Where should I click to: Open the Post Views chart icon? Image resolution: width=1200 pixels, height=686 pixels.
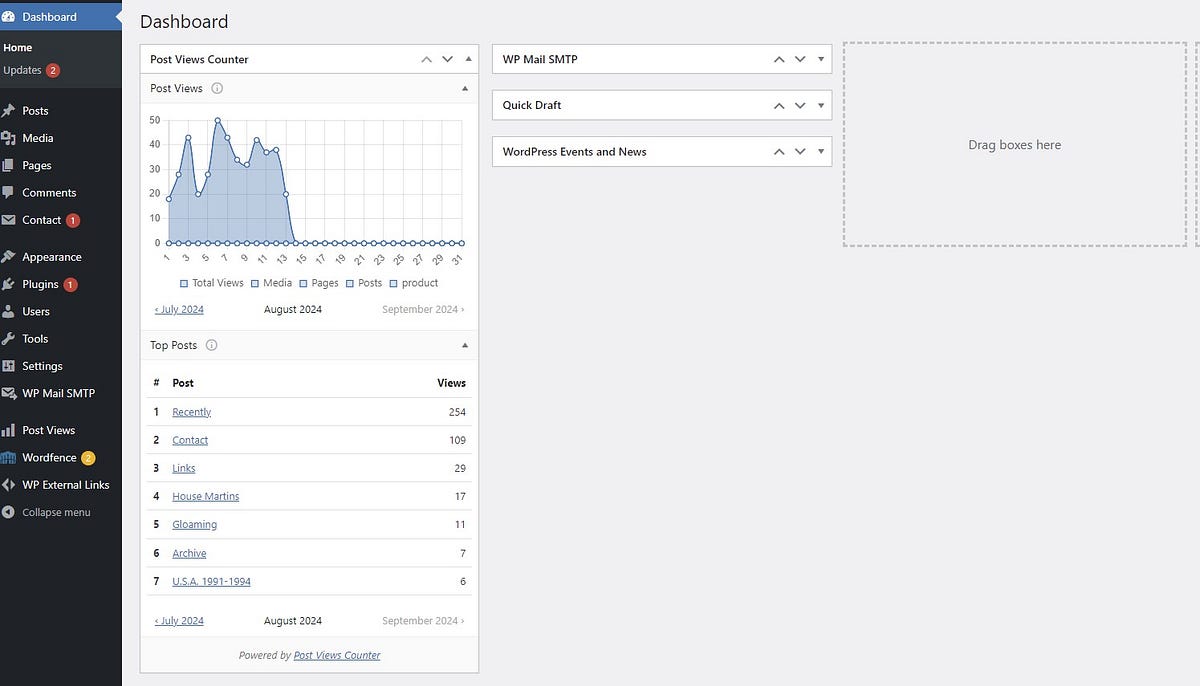10,429
